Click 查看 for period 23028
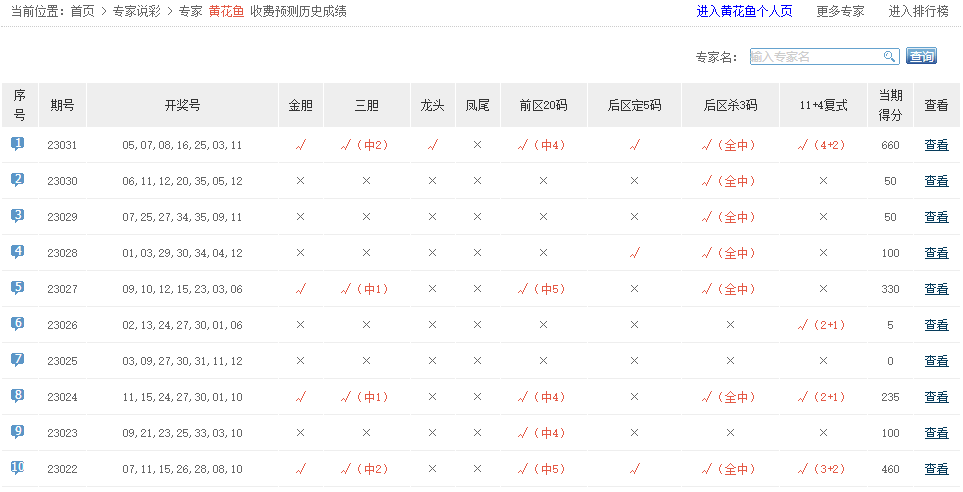 click(936, 253)
